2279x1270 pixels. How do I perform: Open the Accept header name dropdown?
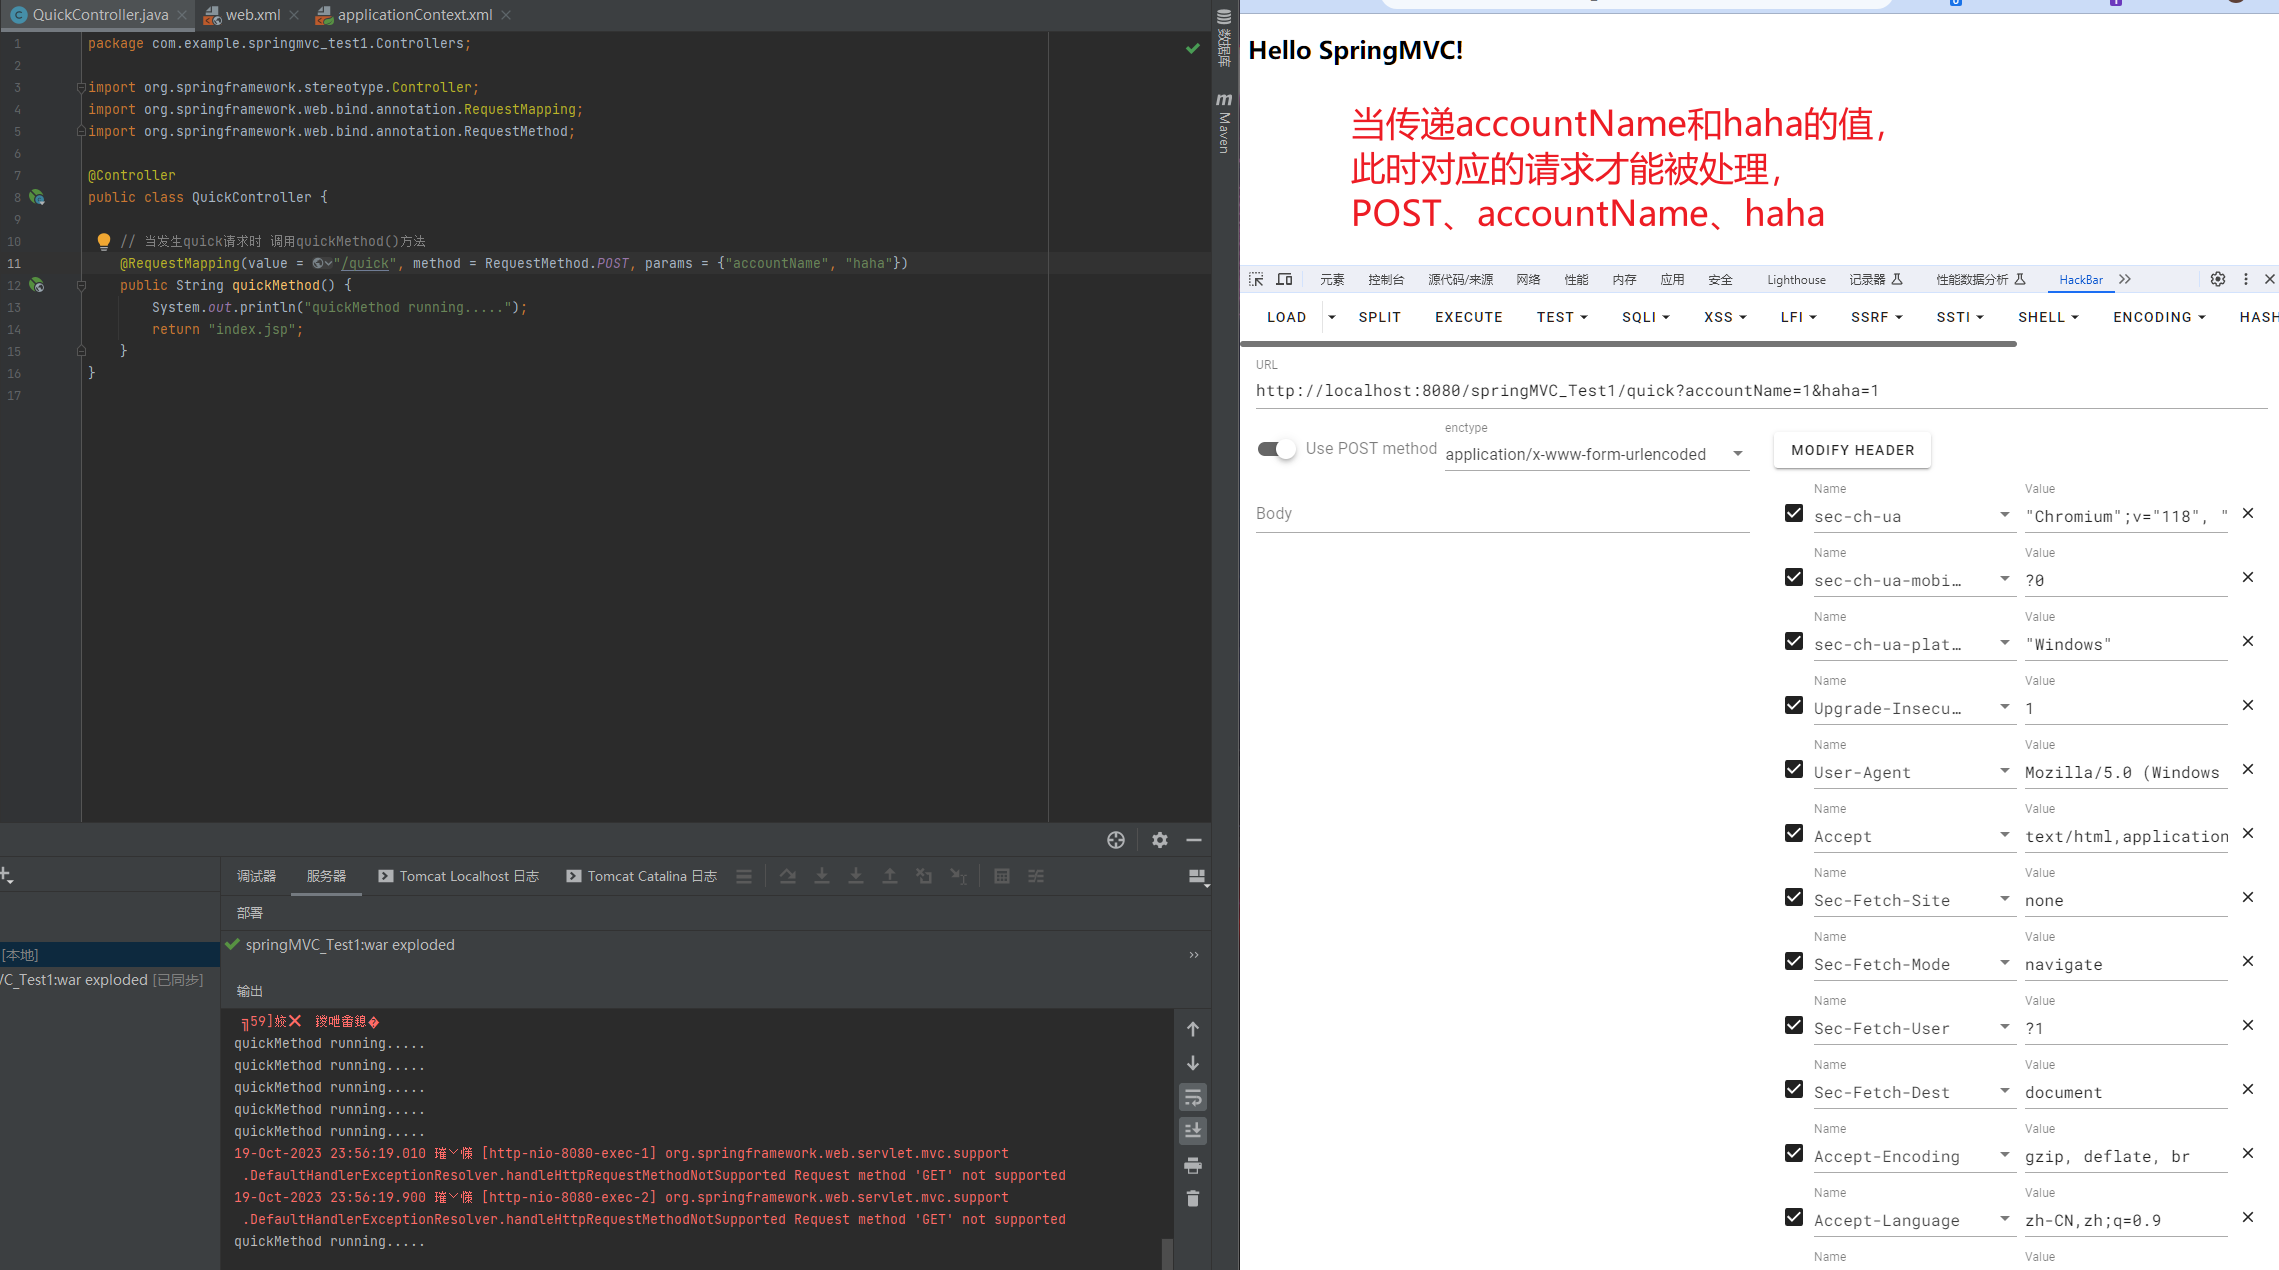2004,835
